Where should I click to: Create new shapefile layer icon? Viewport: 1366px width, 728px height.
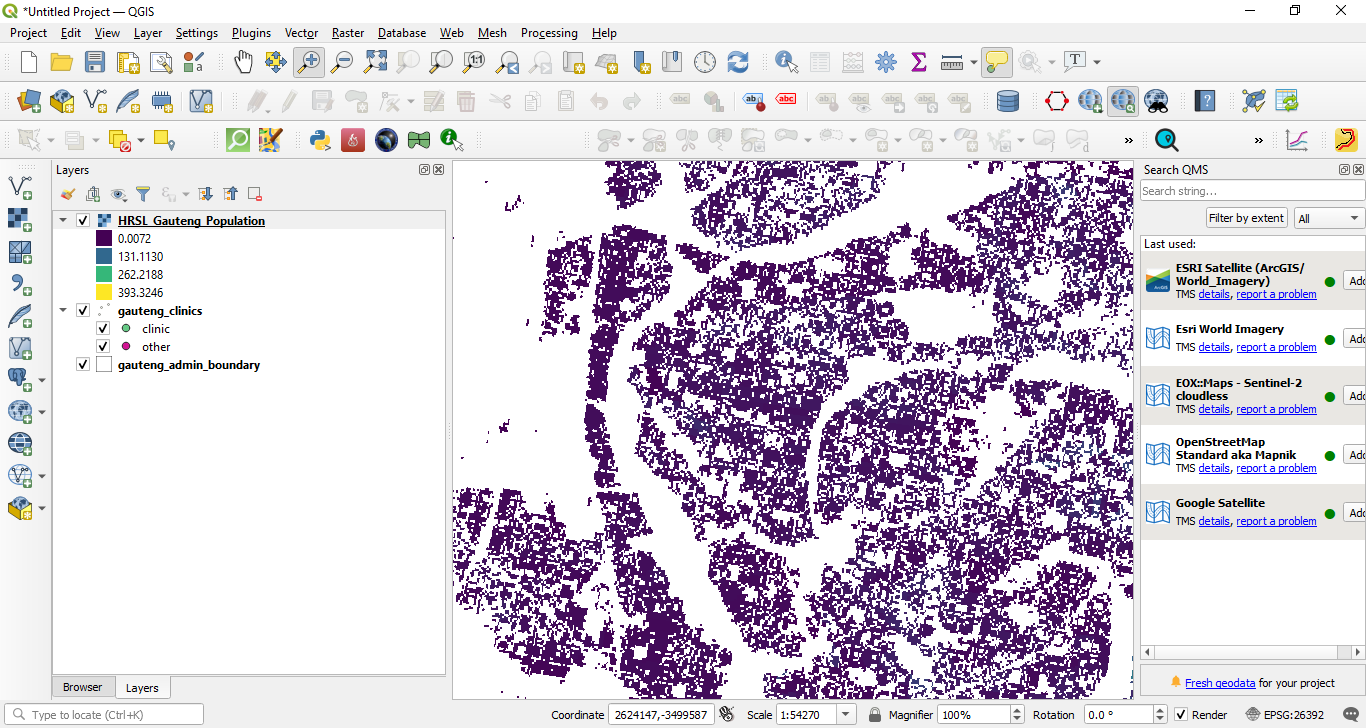coord(95,101)
